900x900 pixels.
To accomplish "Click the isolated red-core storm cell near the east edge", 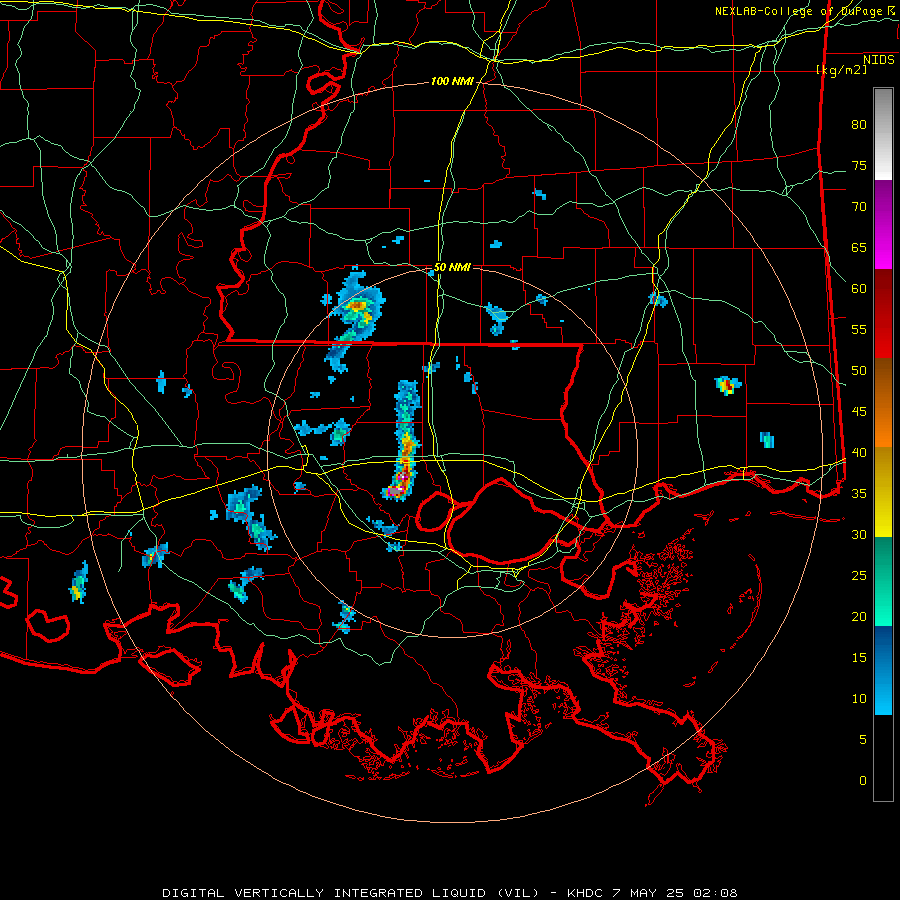I will (728, 385).
